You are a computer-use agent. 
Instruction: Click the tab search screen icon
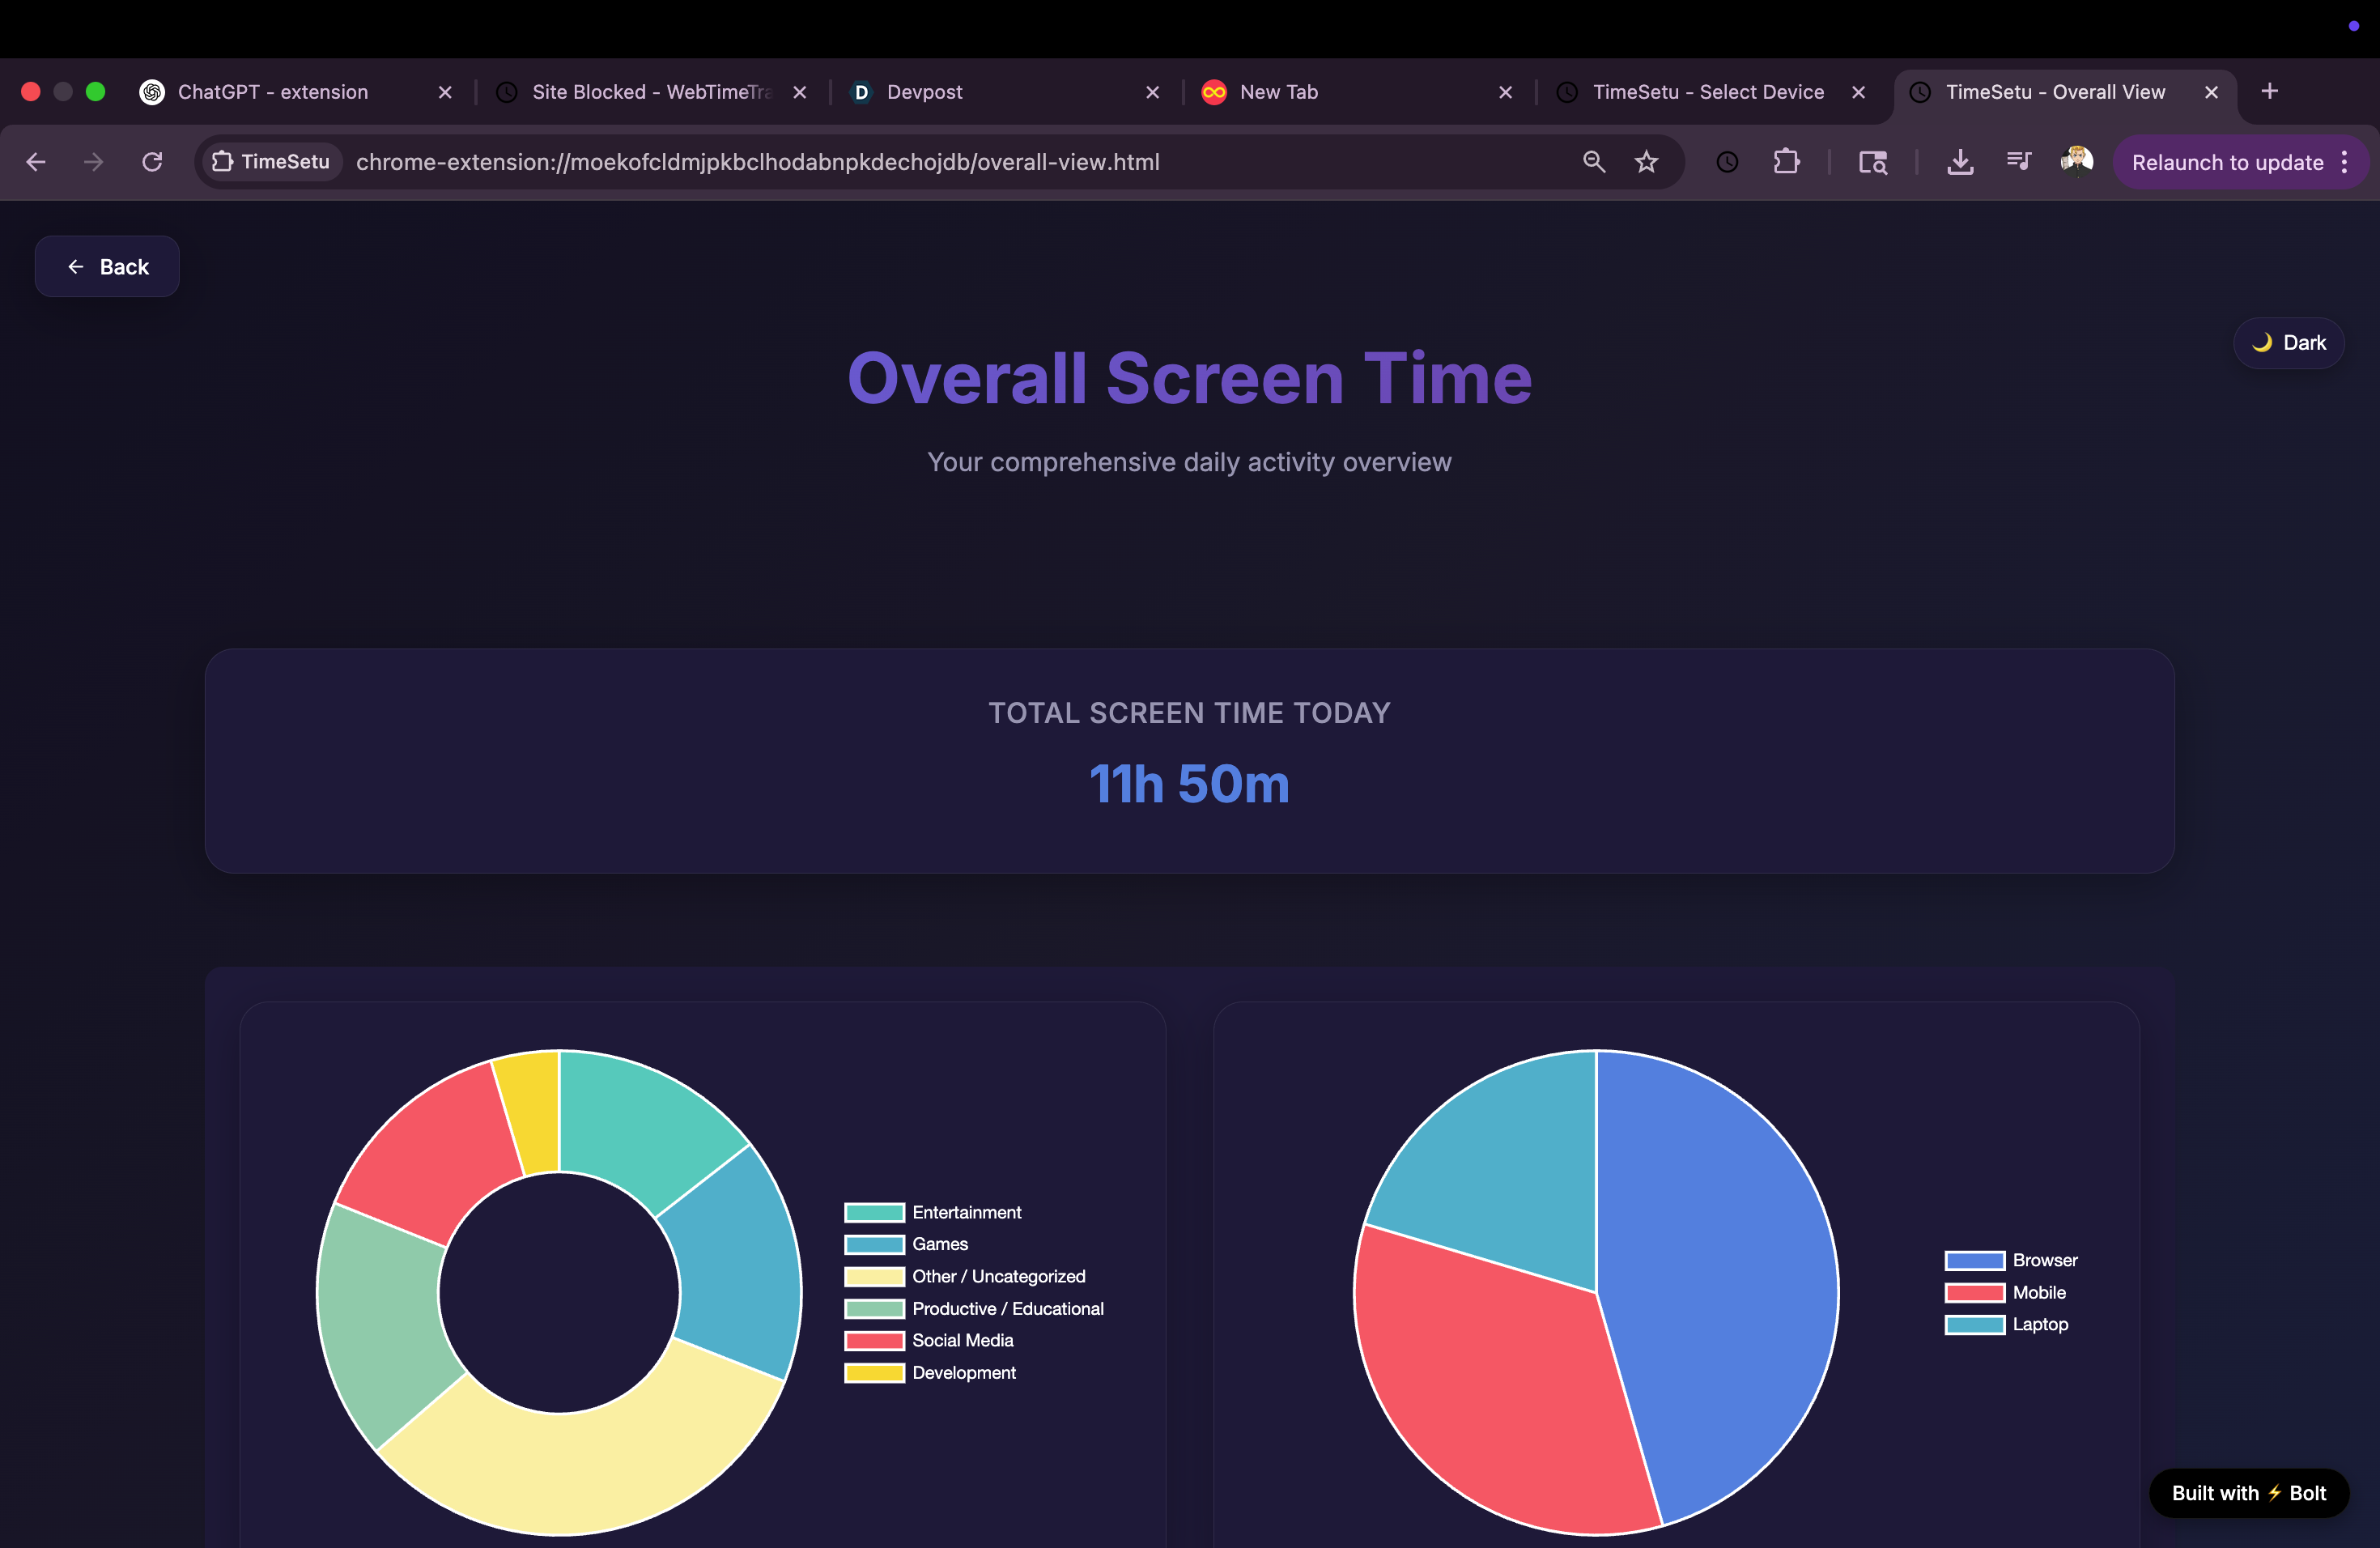point(1872,162)
